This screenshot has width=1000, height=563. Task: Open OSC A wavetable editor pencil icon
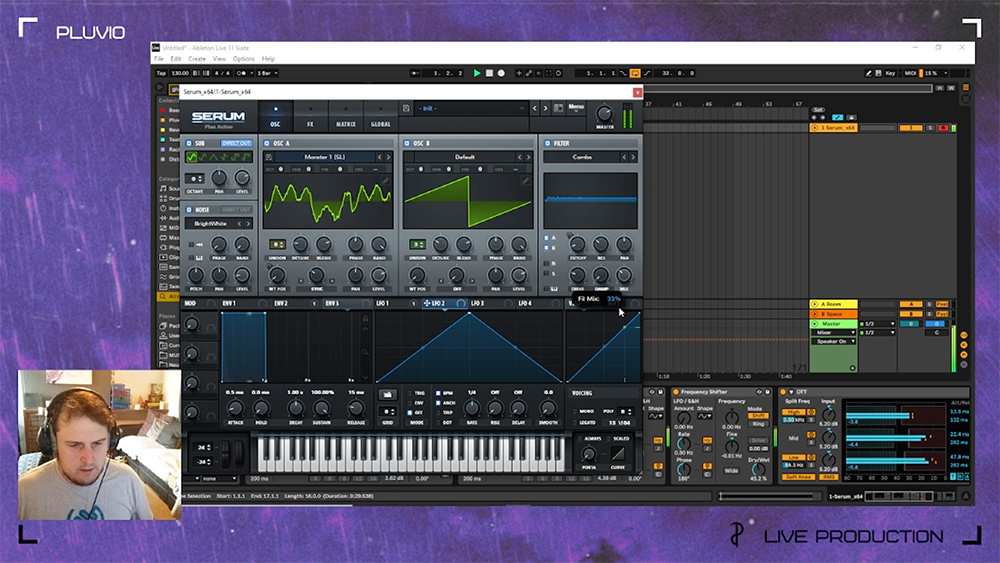386,181
